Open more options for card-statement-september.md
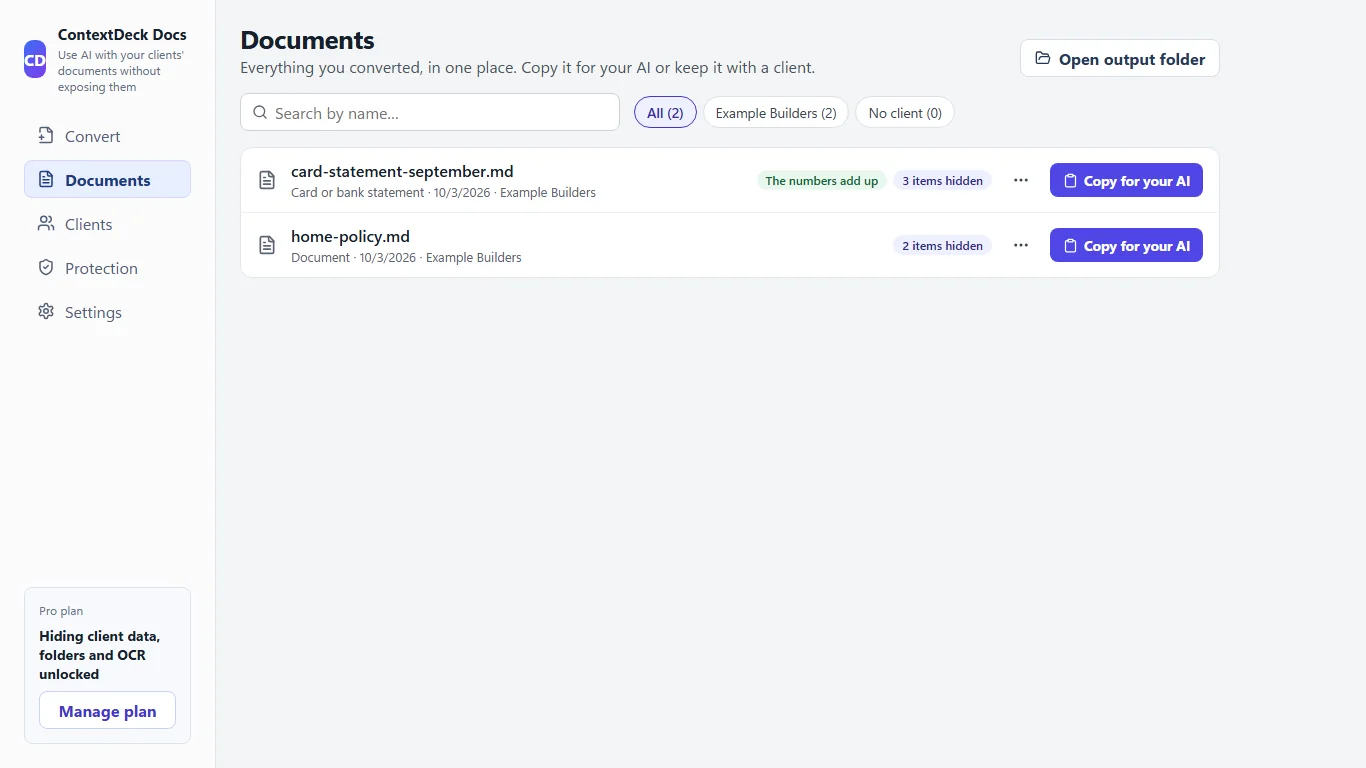 pos(1021,180)
